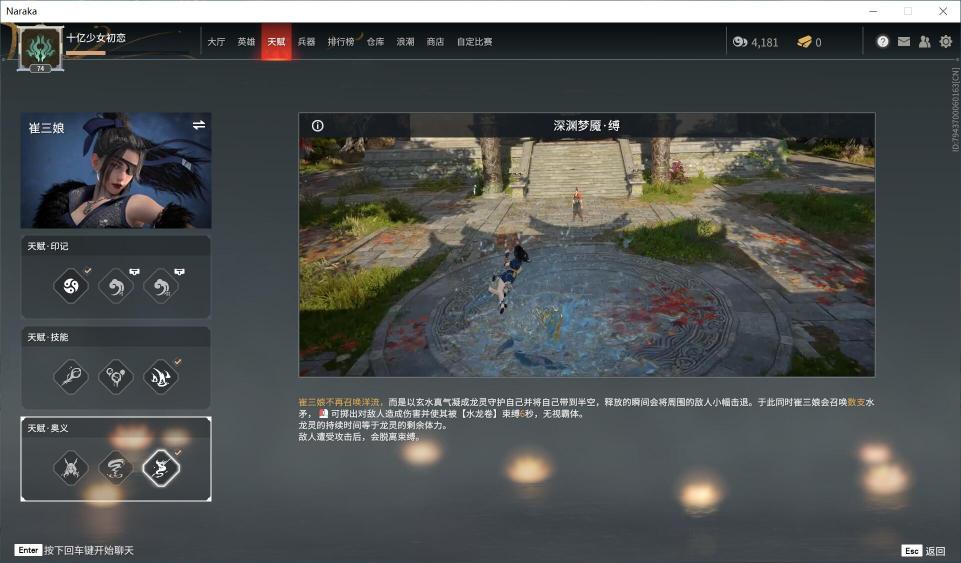Click the 崔三娘 hero portrait
The height and width of the screenshot is (563, 961).
(x=116, y=170)
